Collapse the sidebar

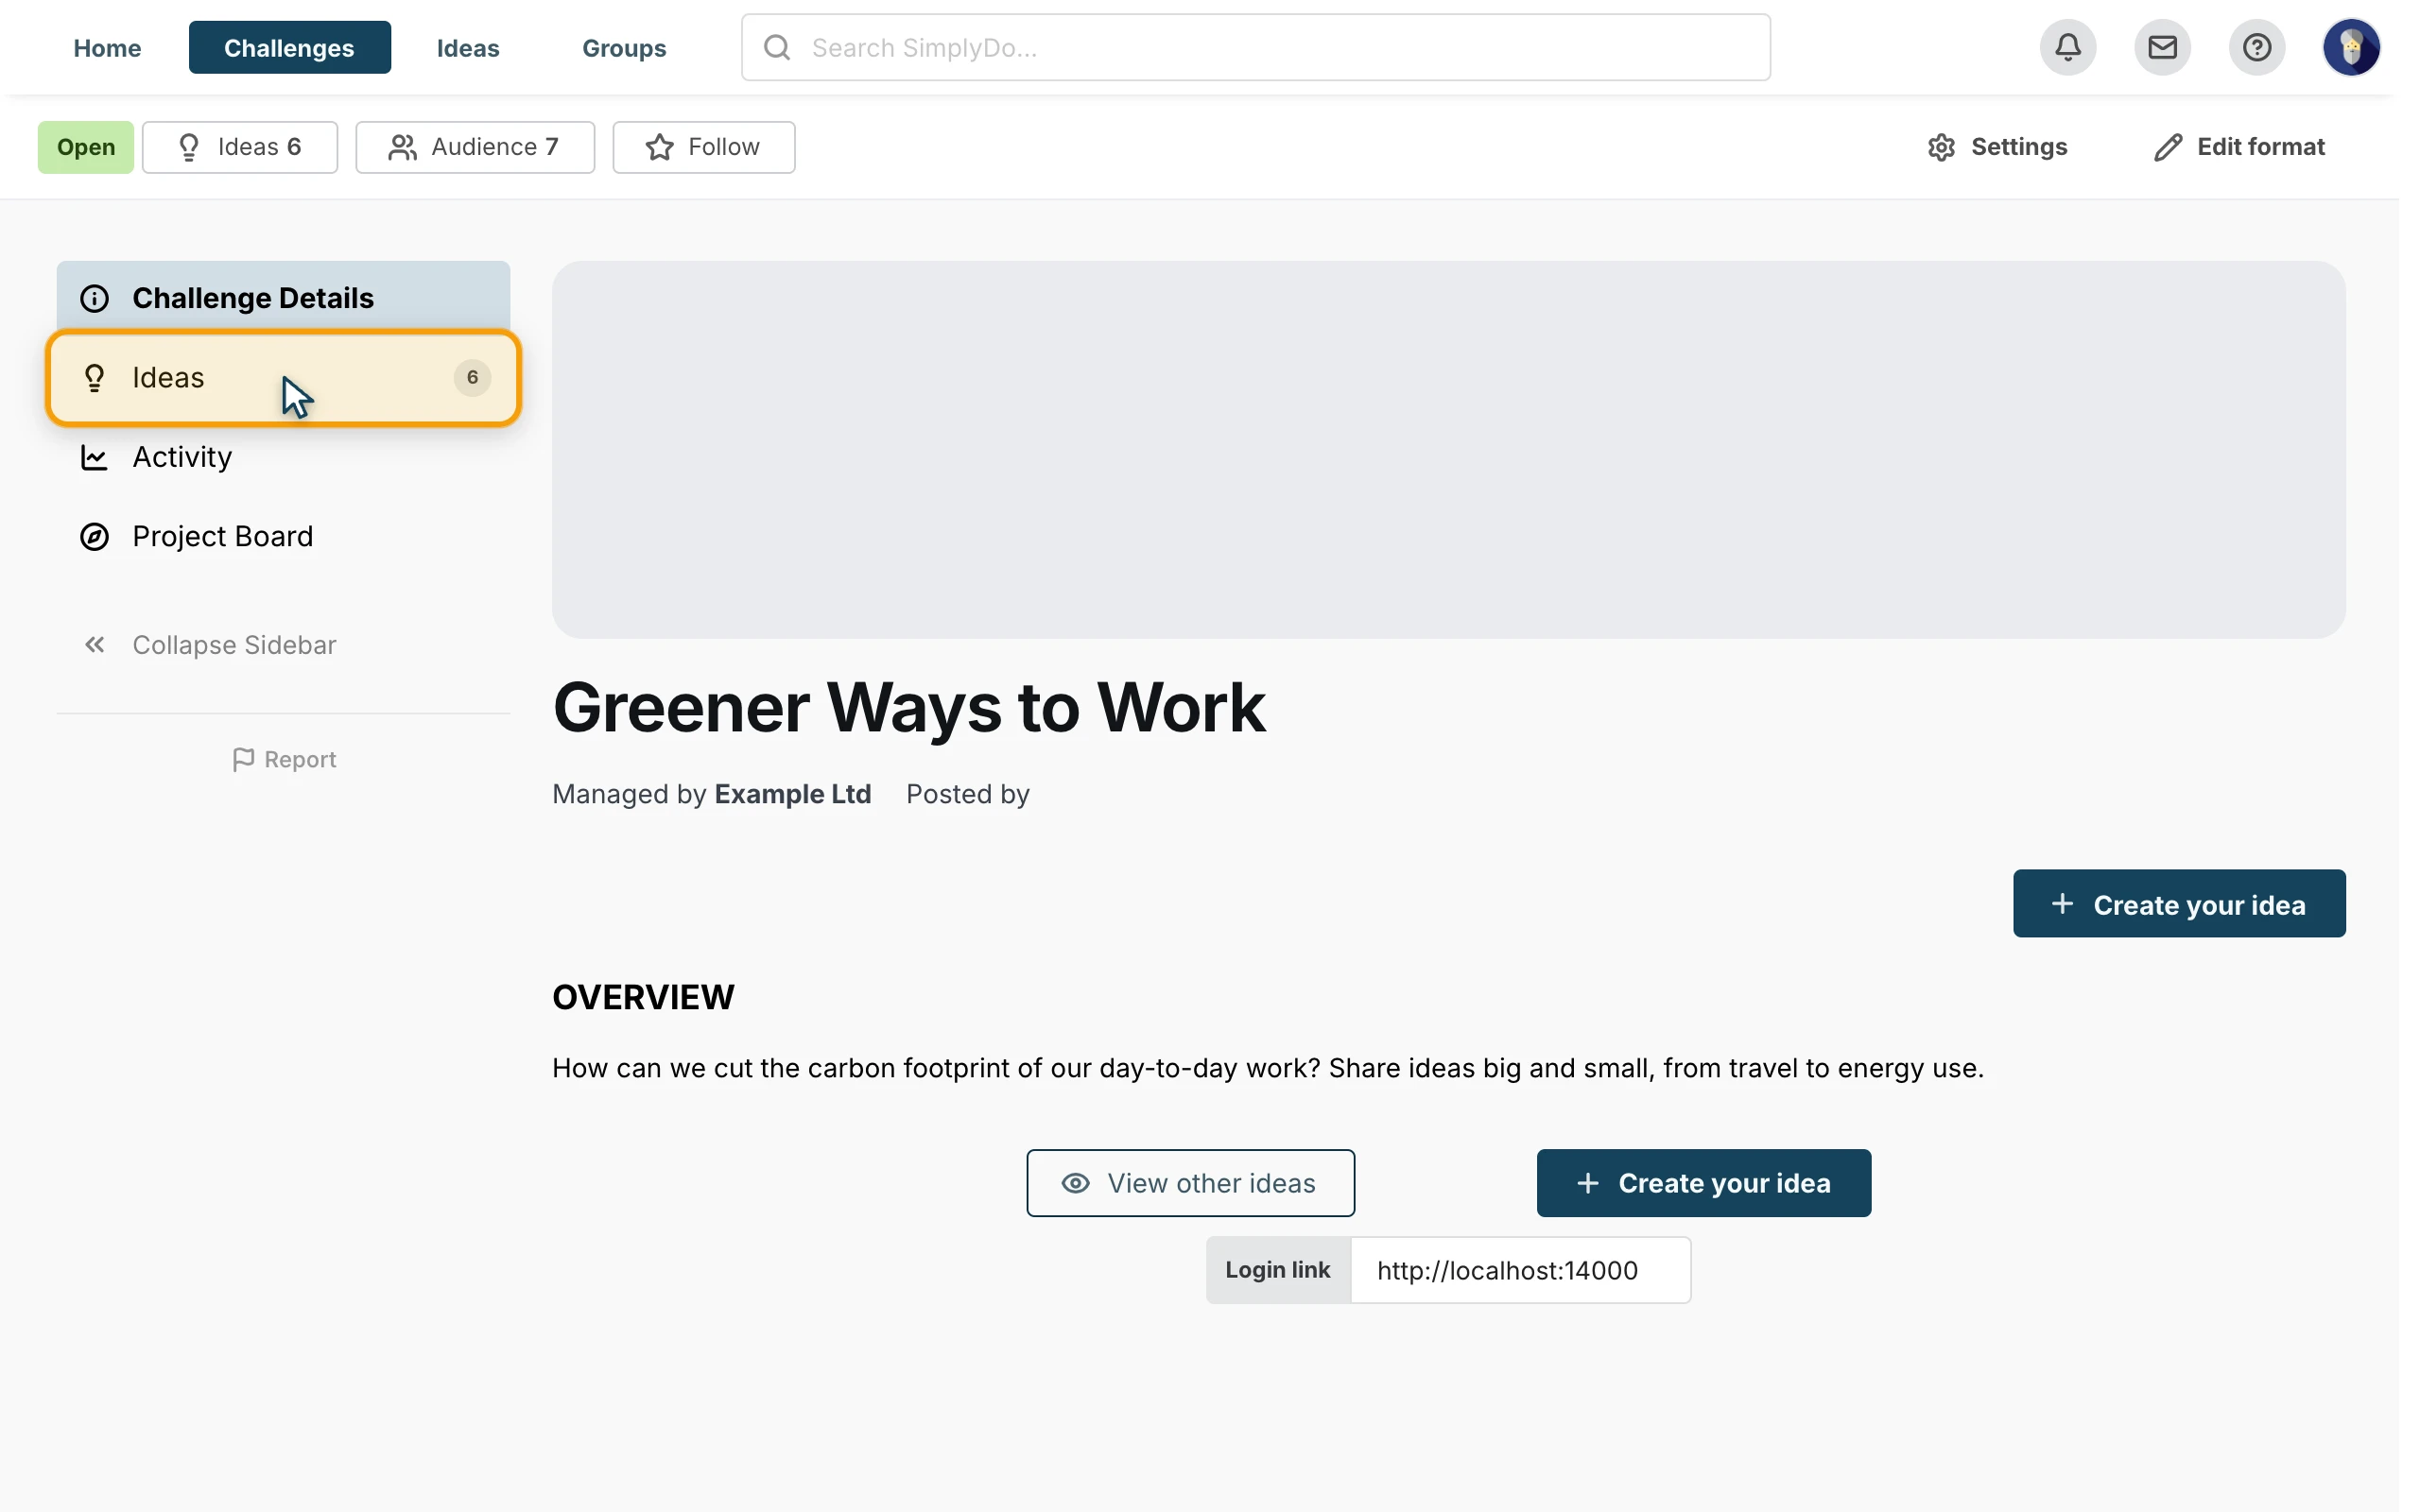click(x=209, y=645)
